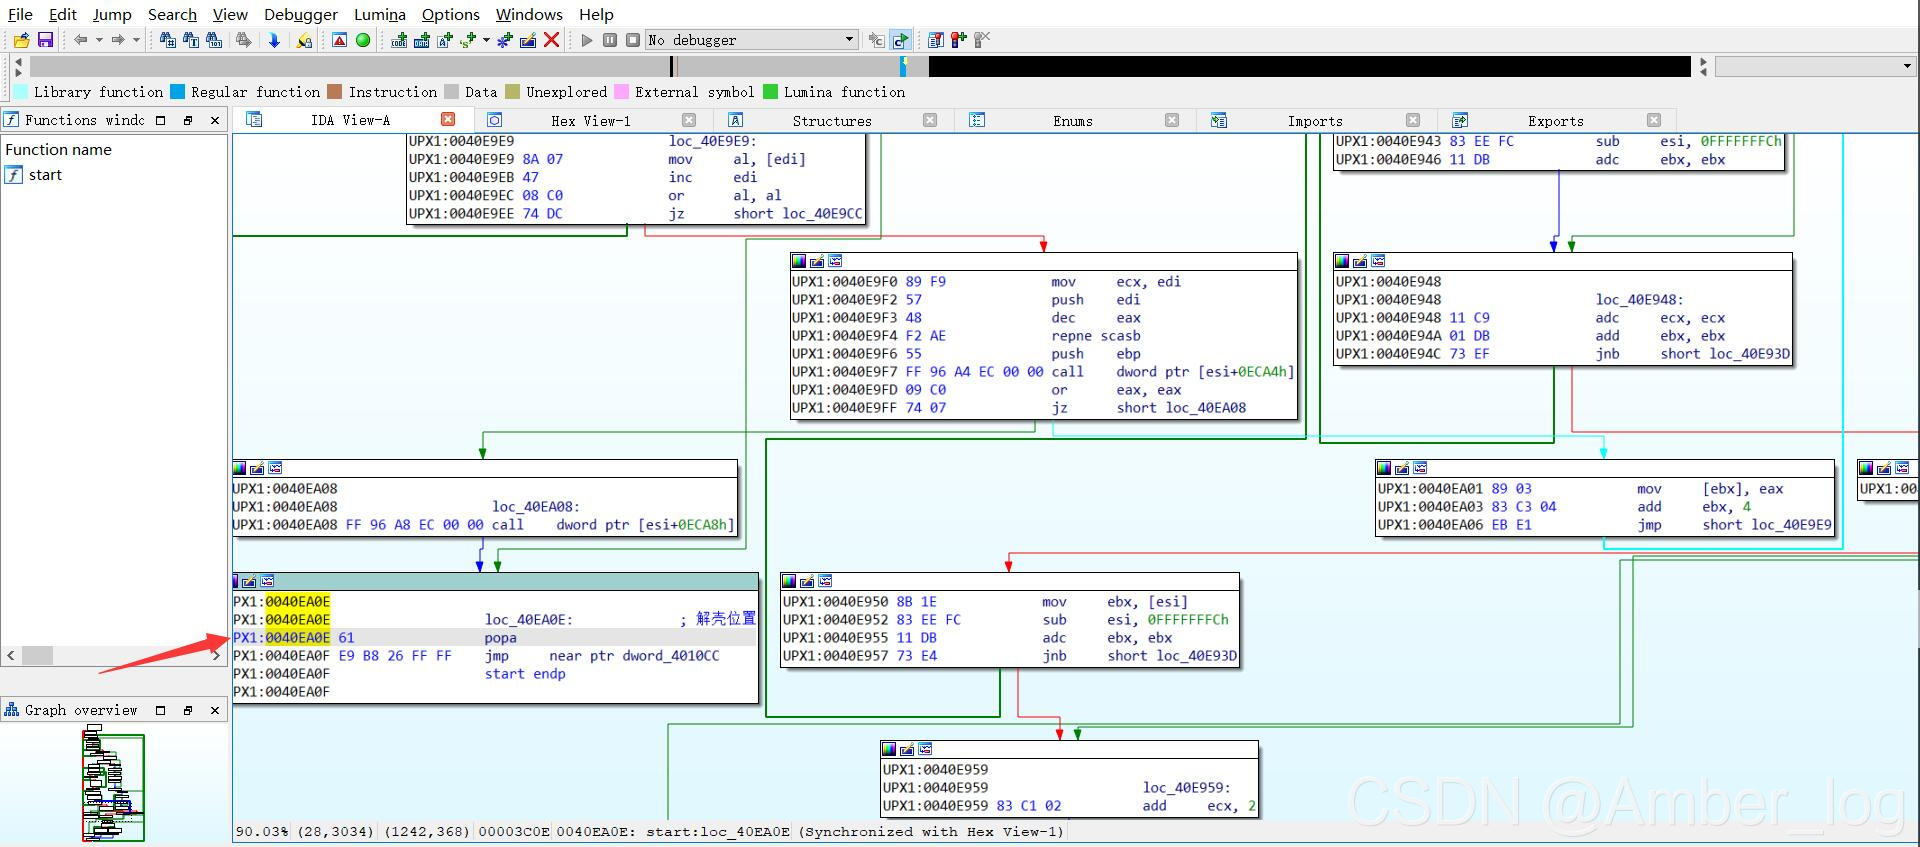Click the red X delete toolbar icon

(x=551, y=40)
